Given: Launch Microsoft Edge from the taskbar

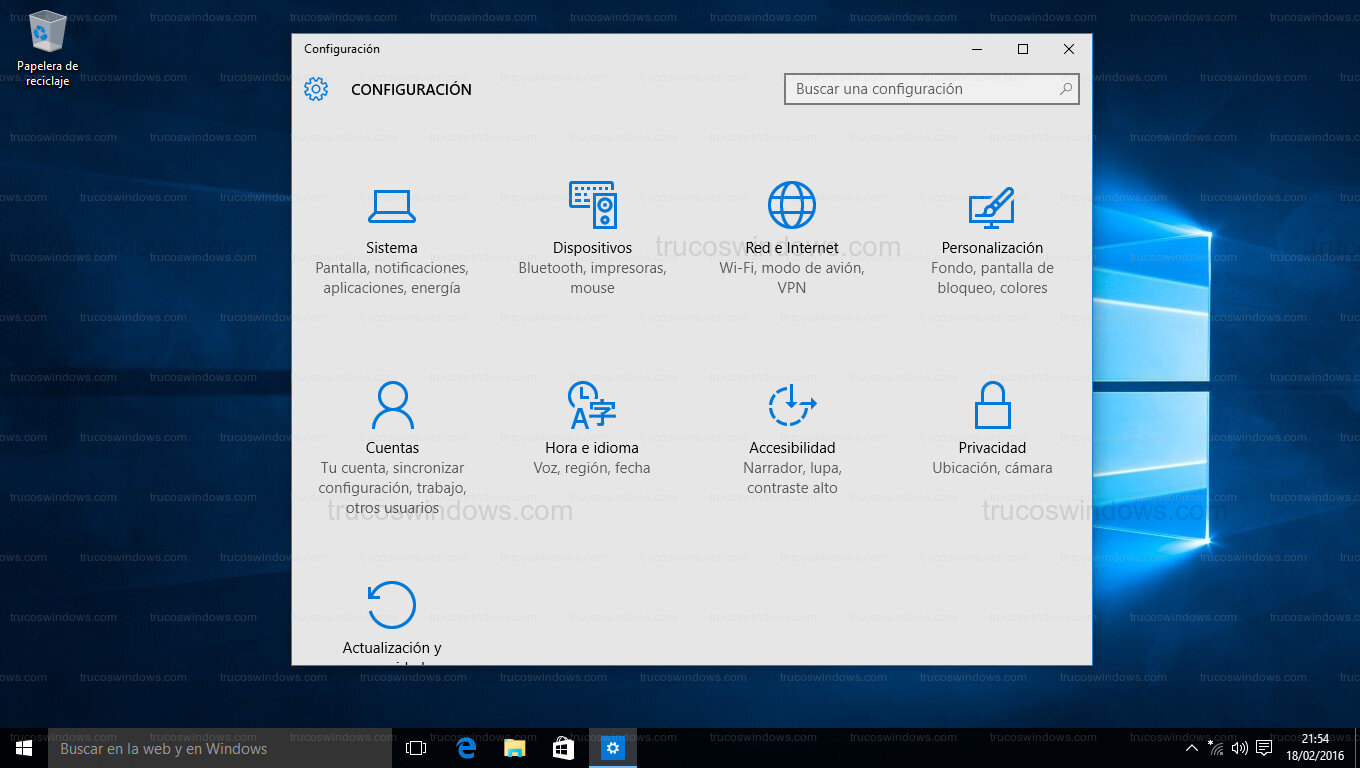Looking at the screenshot, I should pyautogui.click(x=465, y=747).
